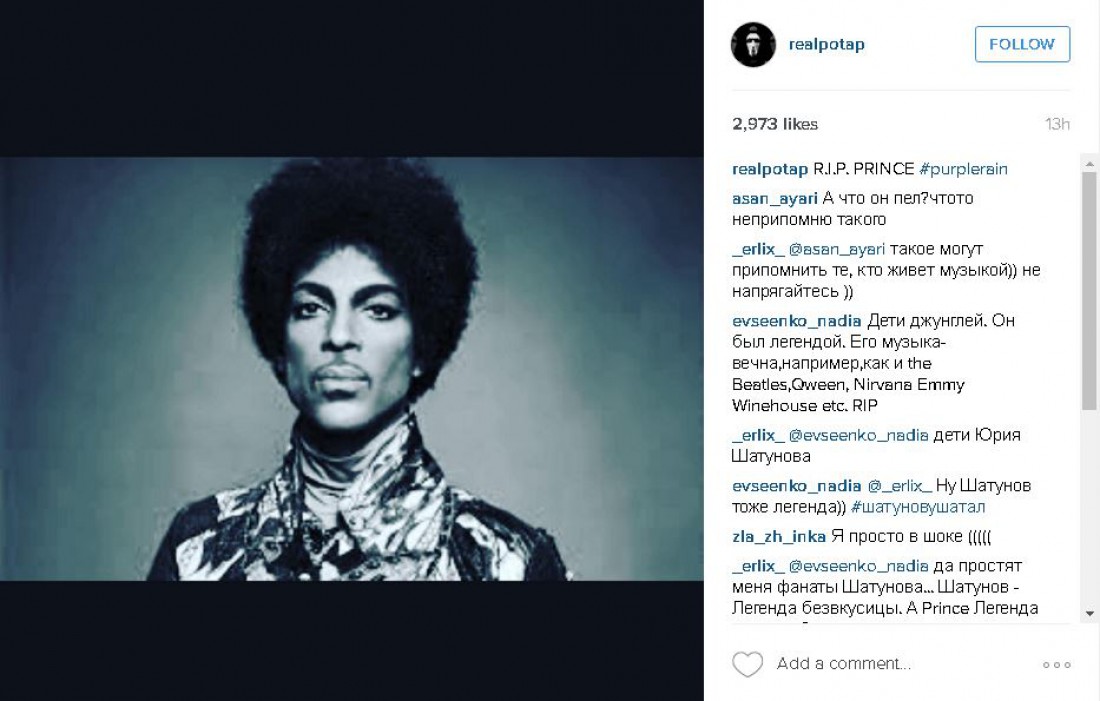1100x701 pixels.
Task: Click the 13h post timestamp
Action: pos(1057,124)
